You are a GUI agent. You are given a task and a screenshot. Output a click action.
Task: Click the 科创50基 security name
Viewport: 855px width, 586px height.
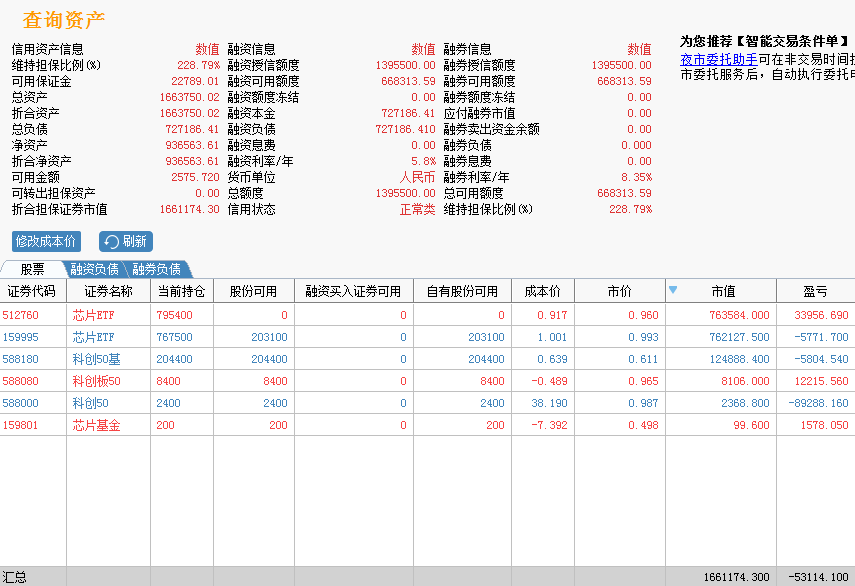click(97, 359)
